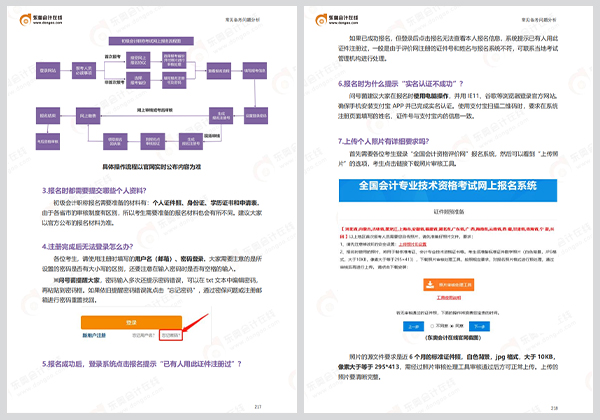
Task: Click heading 6.报名时为什么提示实名认证不成功
Action: [x=401, y=84]
